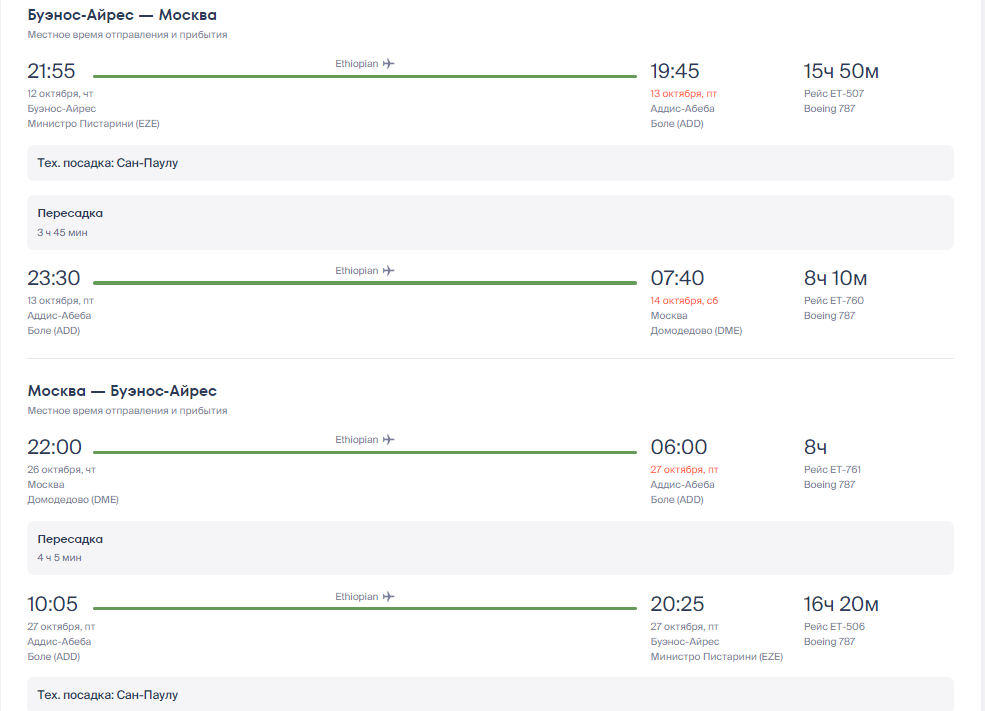Viewport: 985px width, 711px height.
Task: Click the flight number Рейс ET-760
Action: click(834, 301)
